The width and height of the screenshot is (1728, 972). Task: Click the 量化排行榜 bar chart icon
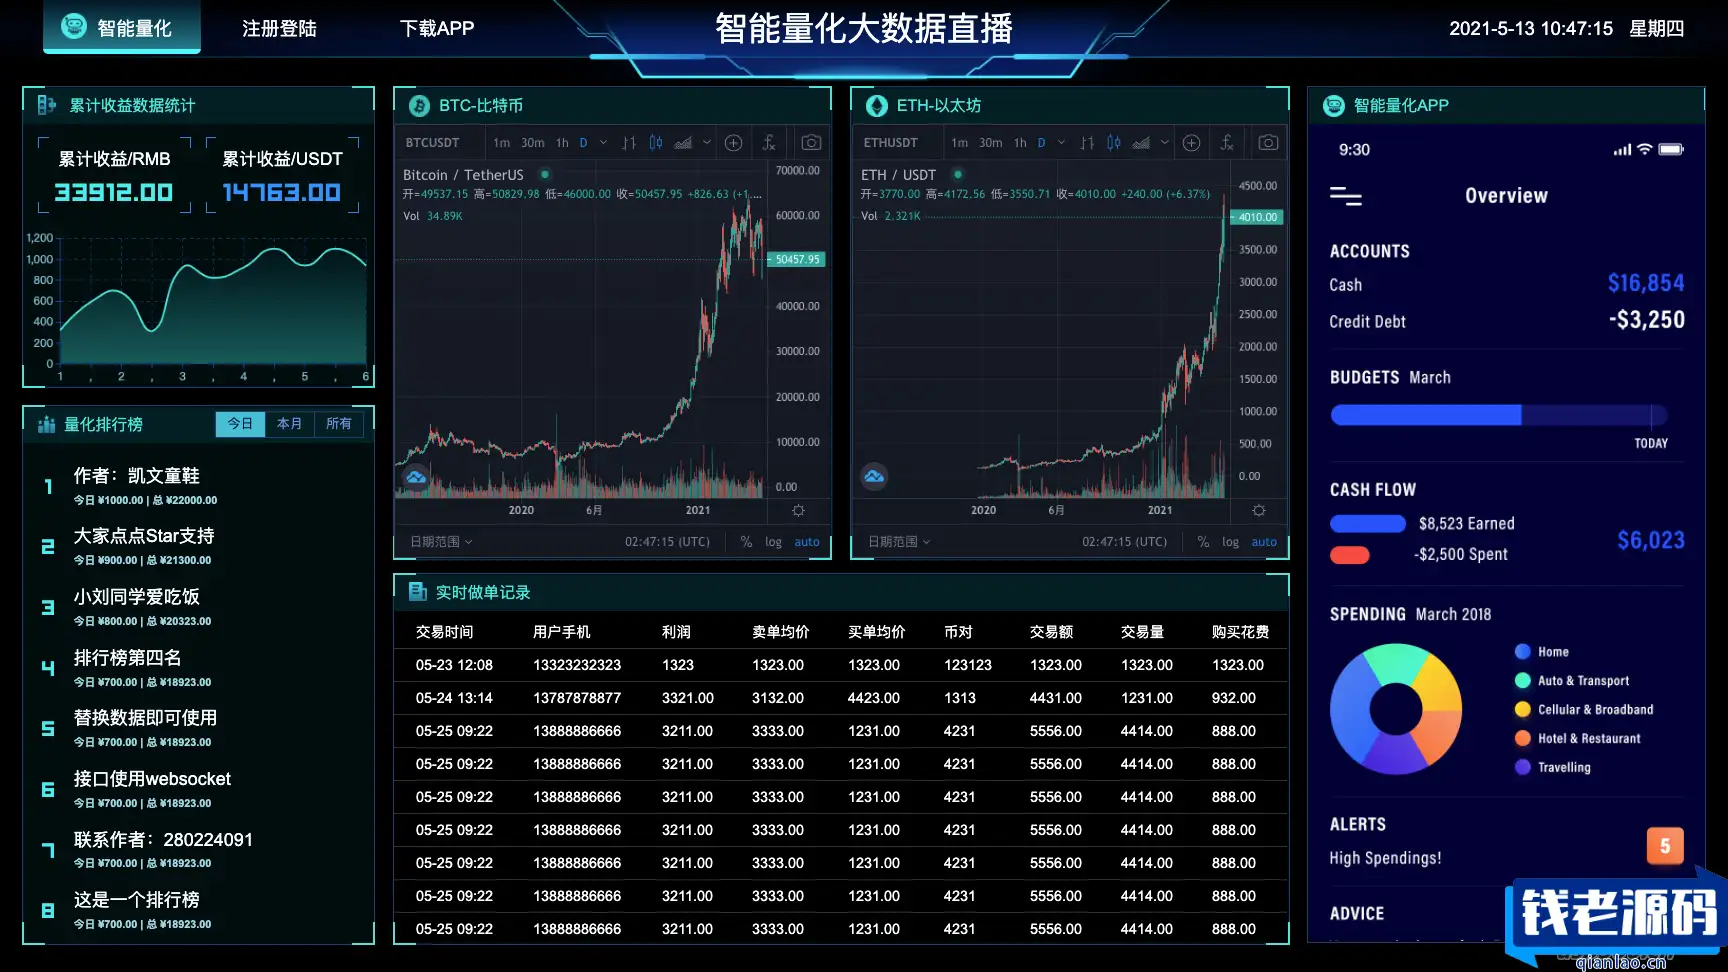click(x=46, y=424)
